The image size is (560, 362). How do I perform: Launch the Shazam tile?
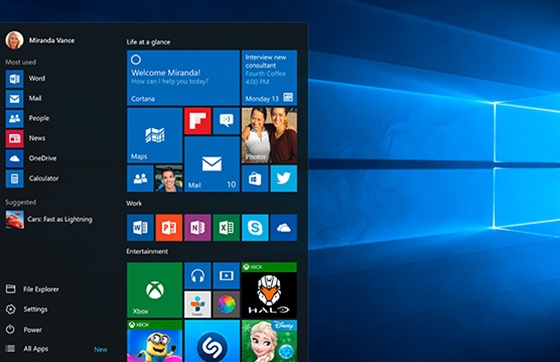[212, 341]
